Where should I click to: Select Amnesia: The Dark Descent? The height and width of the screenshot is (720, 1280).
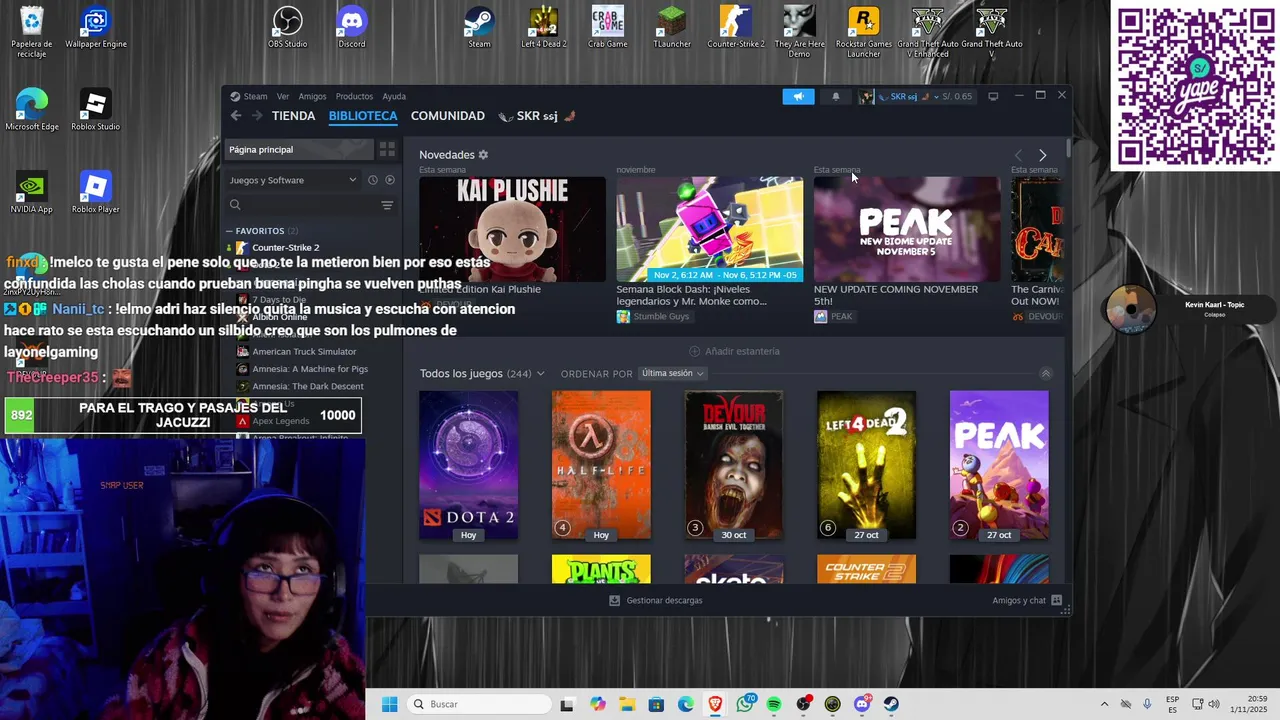point(308,386)
